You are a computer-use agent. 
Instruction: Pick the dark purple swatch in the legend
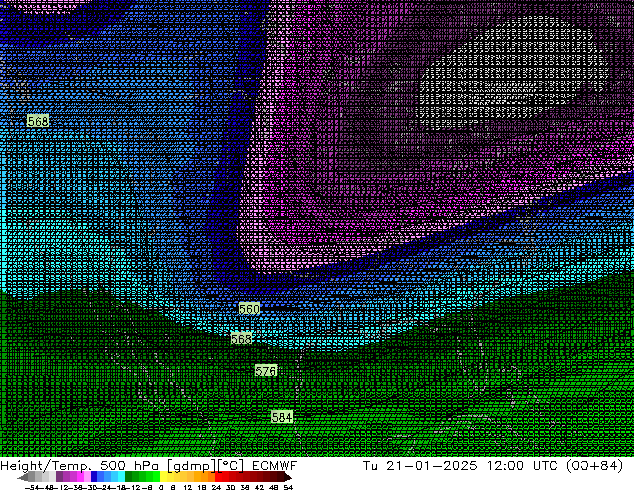pos(59,476)
